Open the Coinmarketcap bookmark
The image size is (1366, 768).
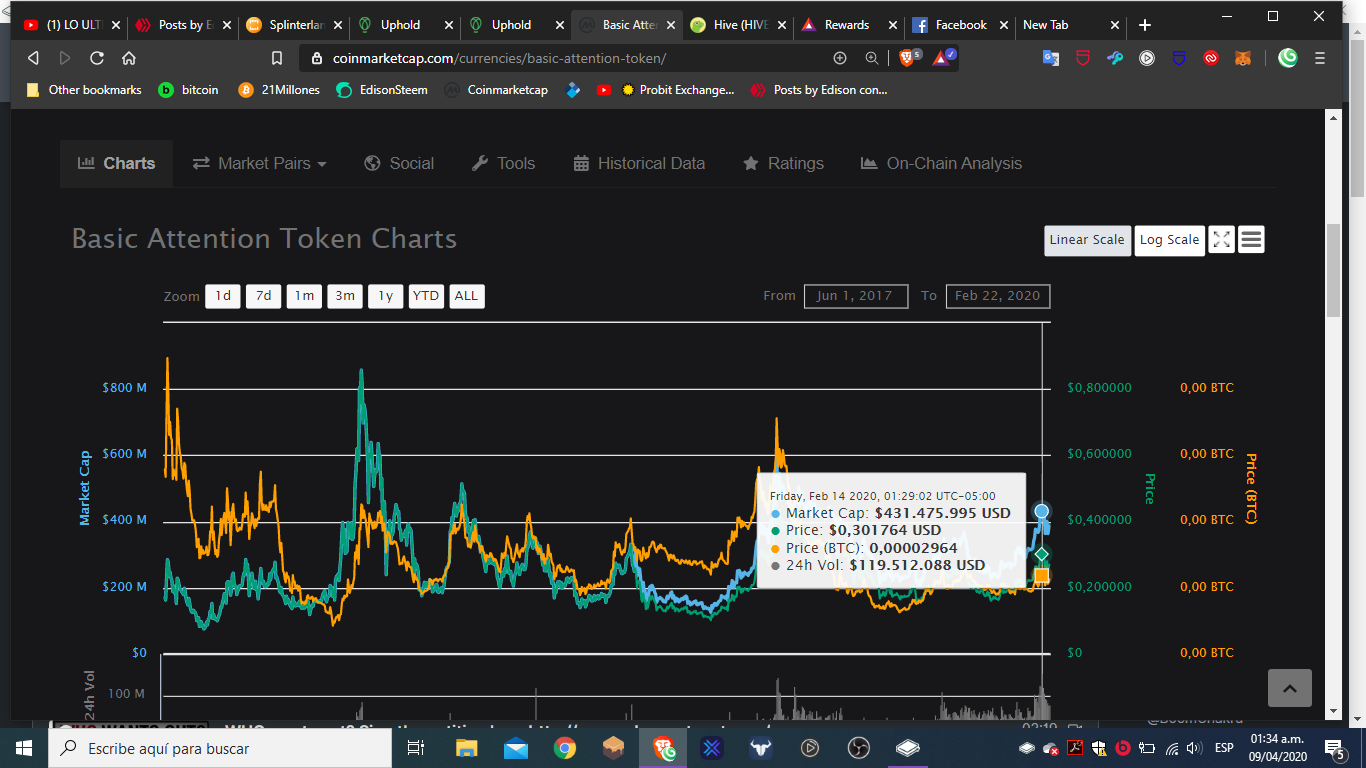(x=496, y=90)
